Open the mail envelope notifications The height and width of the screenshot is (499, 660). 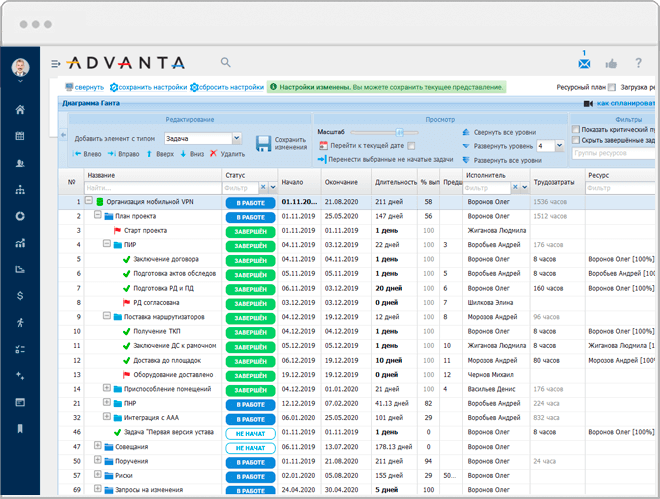coord(584,64)
